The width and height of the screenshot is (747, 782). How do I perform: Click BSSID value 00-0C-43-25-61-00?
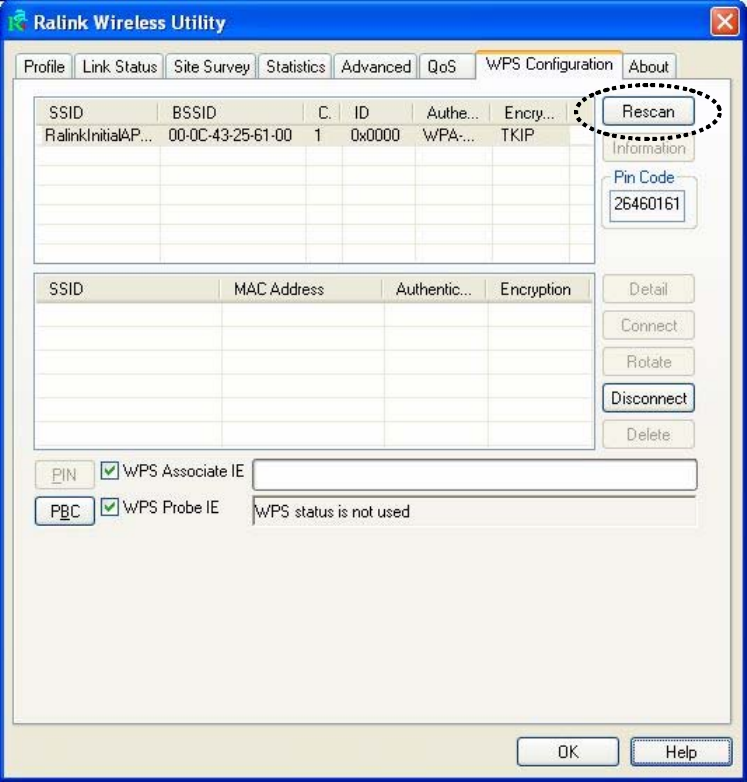230,135
